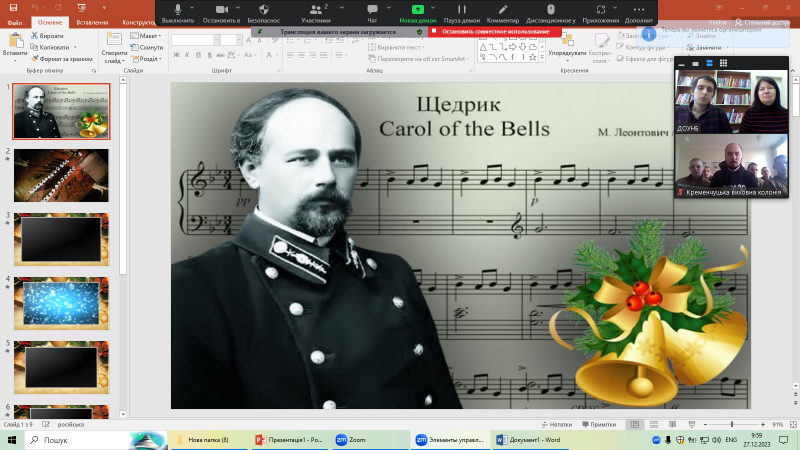The height and width of the screenshot is (450, 800).
Task: Start slideshow from Quick Access Toolbar
Action: [82, 8]
